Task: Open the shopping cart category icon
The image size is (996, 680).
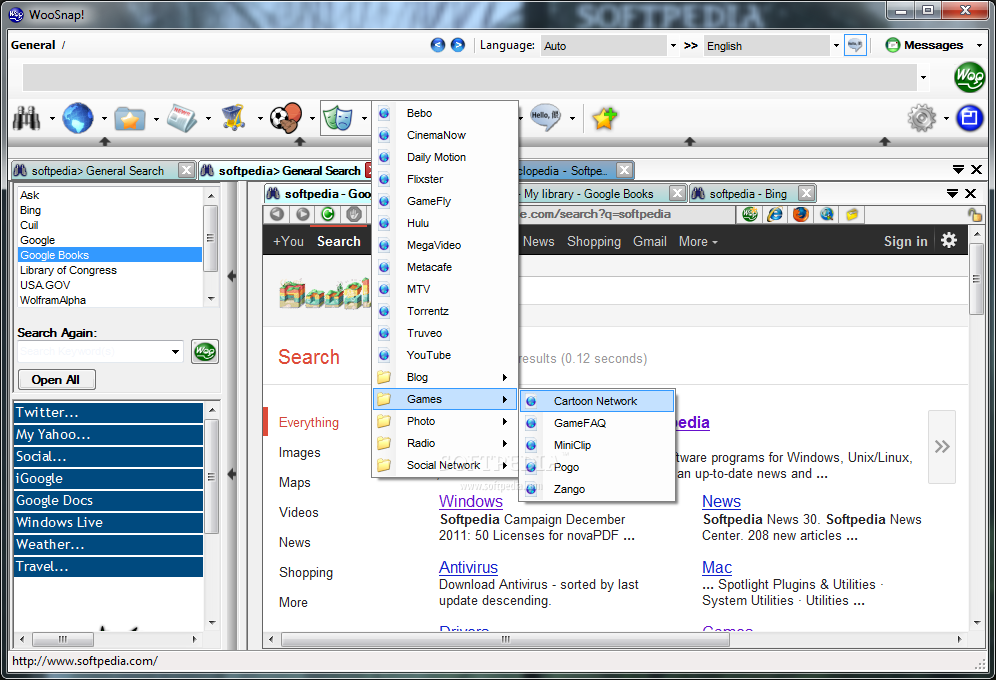Action: coord(234,118)
